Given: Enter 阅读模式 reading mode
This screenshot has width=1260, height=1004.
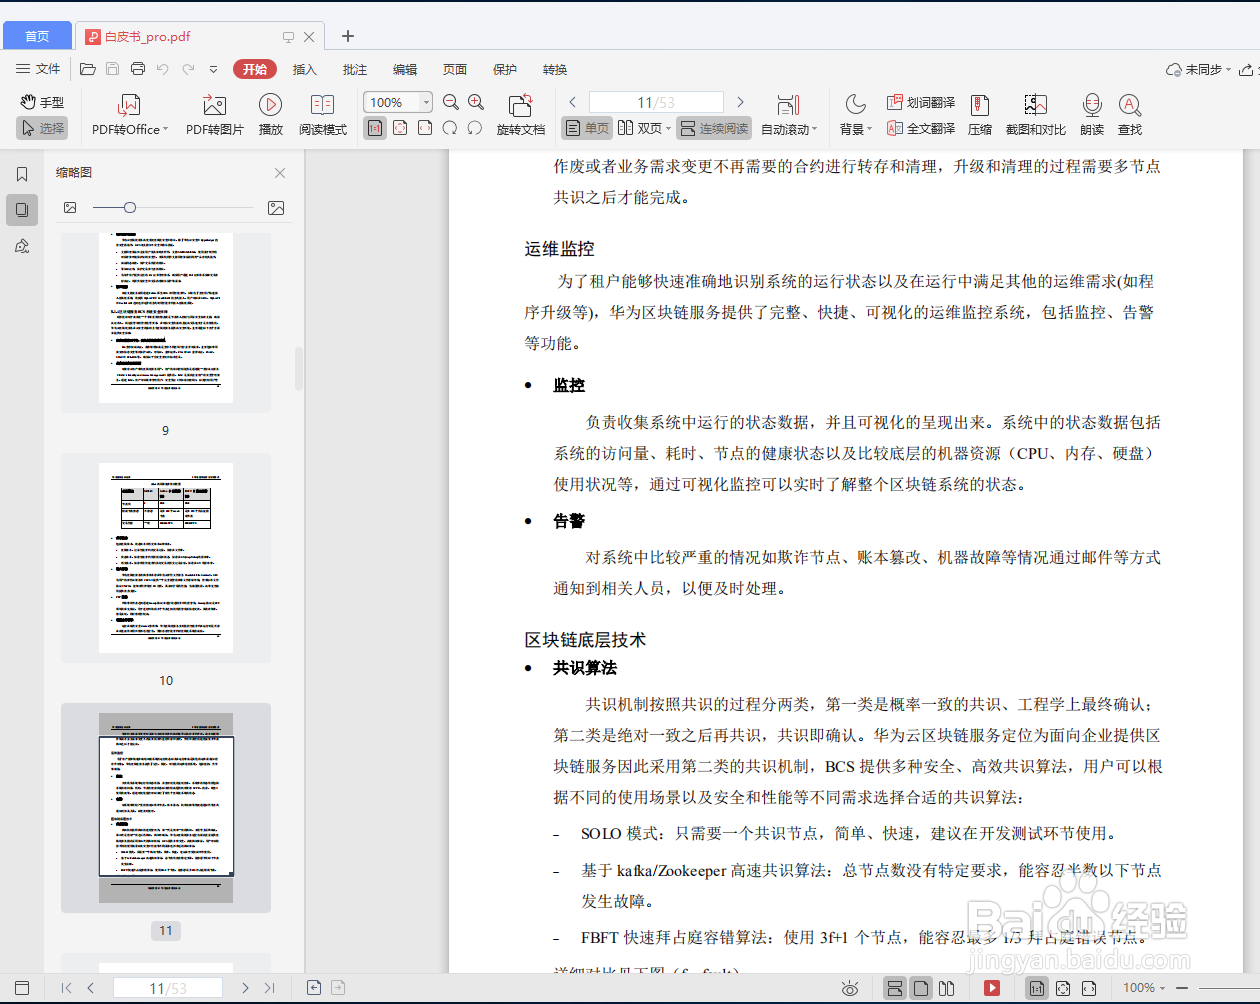Looking at the screenshot, I should click(322, 115).
